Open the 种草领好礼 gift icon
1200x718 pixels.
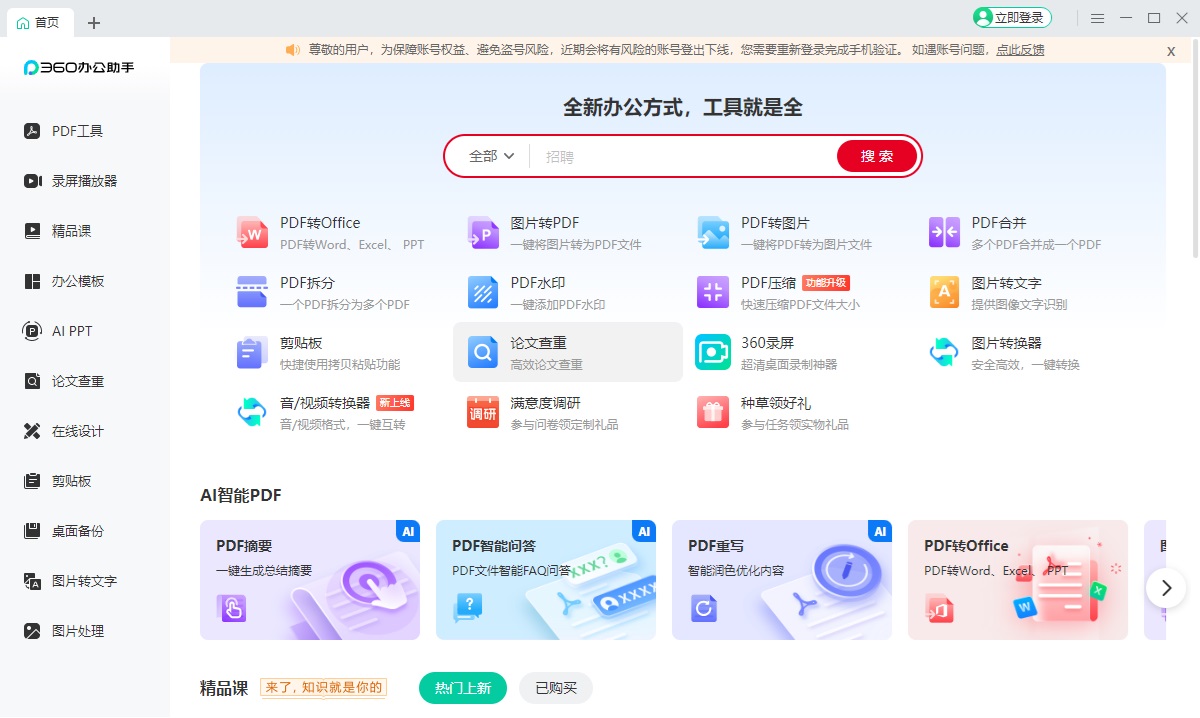(x=713, y=412)
